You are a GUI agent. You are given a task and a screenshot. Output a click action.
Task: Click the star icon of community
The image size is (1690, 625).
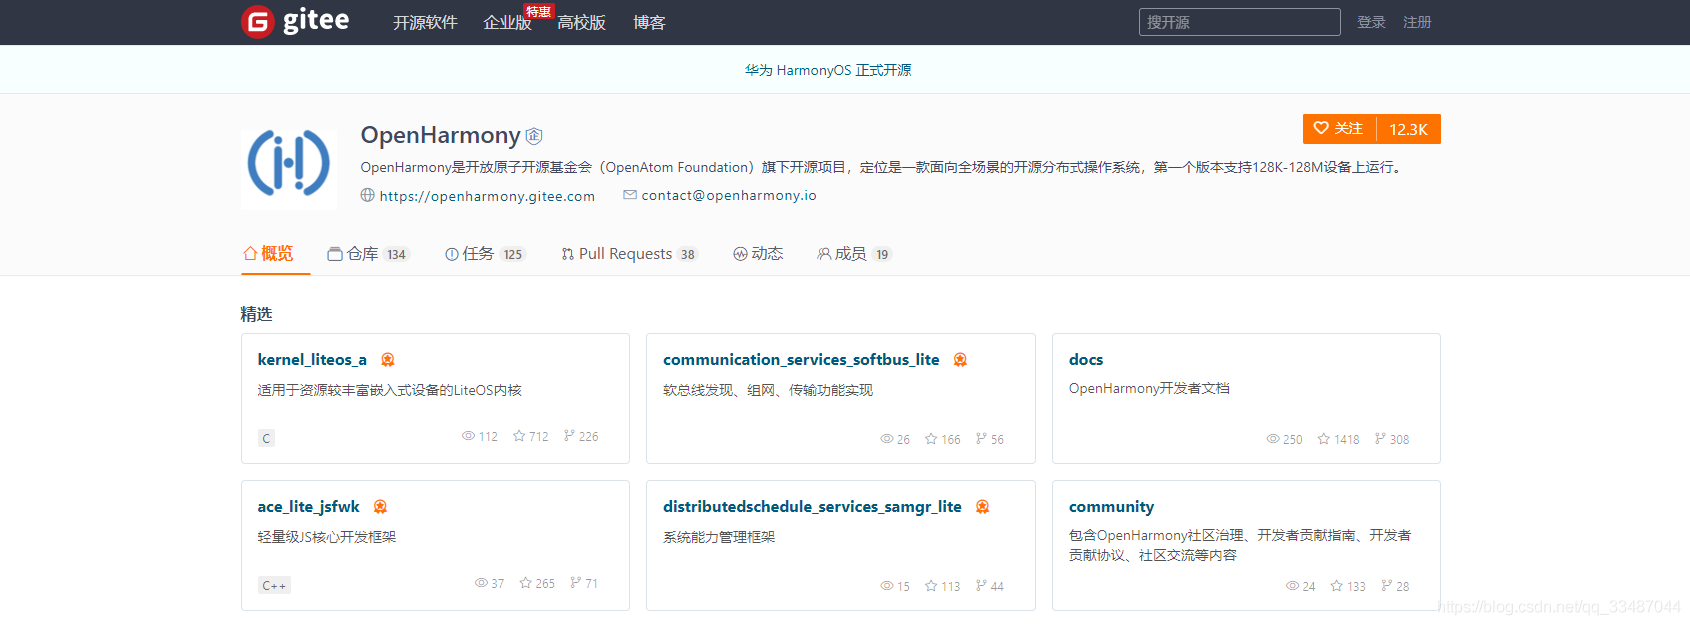(x=1337, y=586)
